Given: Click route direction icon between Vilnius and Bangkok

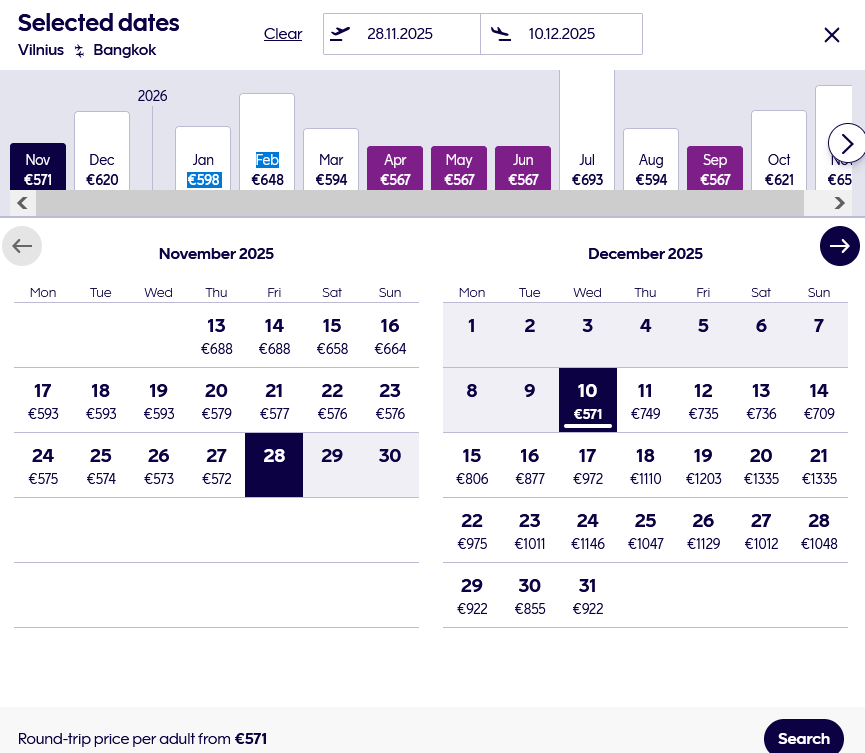Looking at the screenshot, I should click(79, 51).
